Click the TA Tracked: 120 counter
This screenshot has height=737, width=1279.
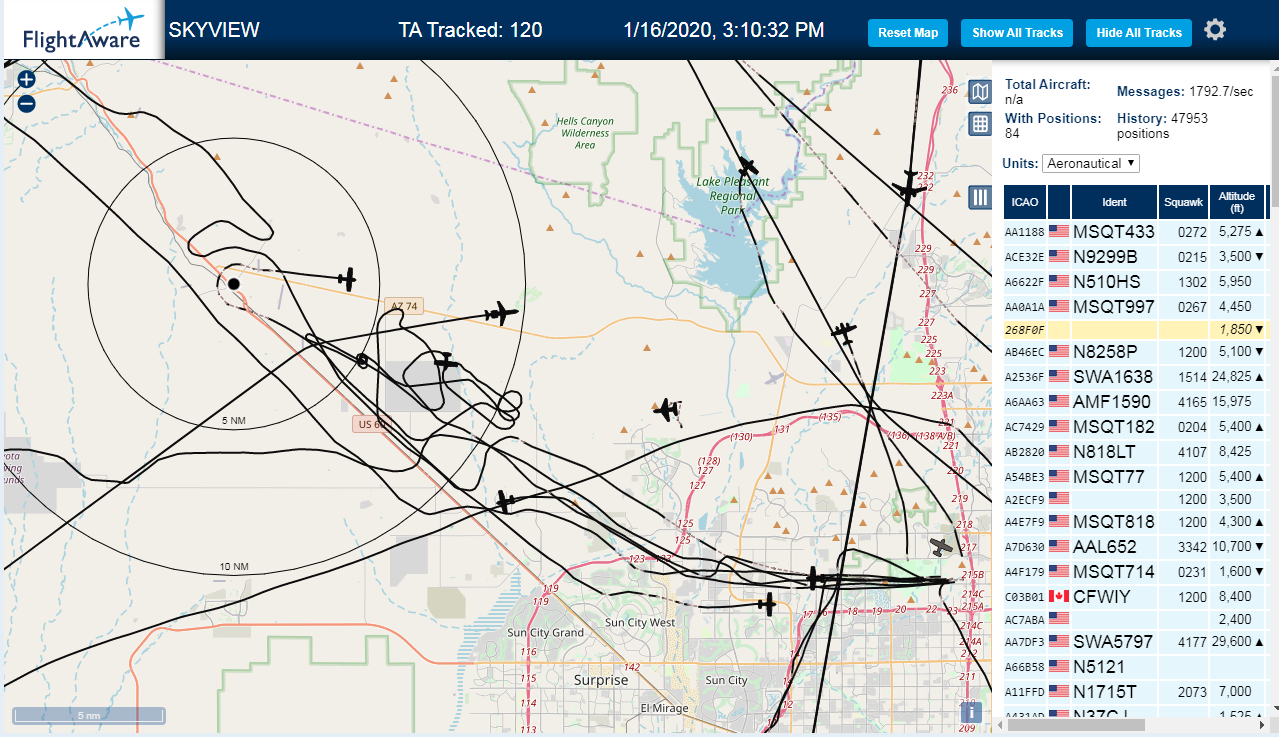(470, 30)
